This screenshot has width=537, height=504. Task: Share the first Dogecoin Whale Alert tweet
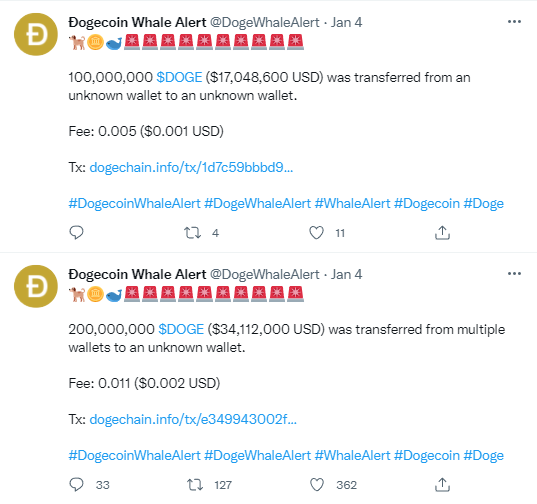442,233
